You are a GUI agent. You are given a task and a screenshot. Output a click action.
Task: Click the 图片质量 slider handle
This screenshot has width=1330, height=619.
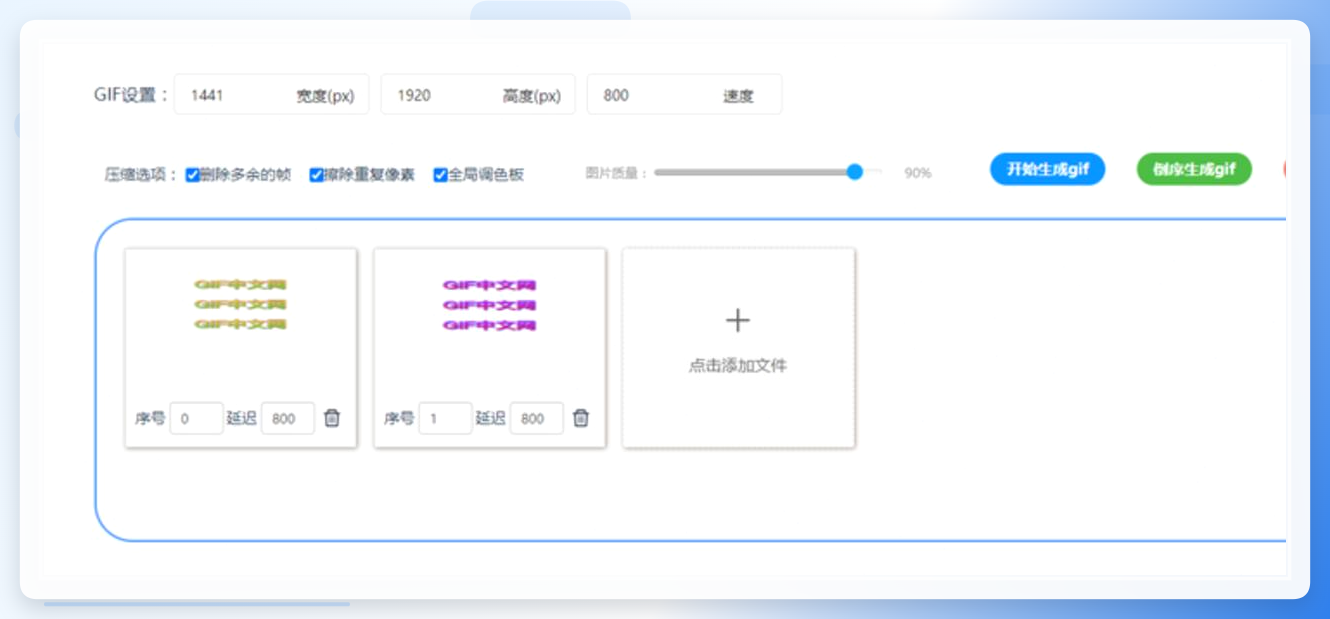click(x=854, y=172)
